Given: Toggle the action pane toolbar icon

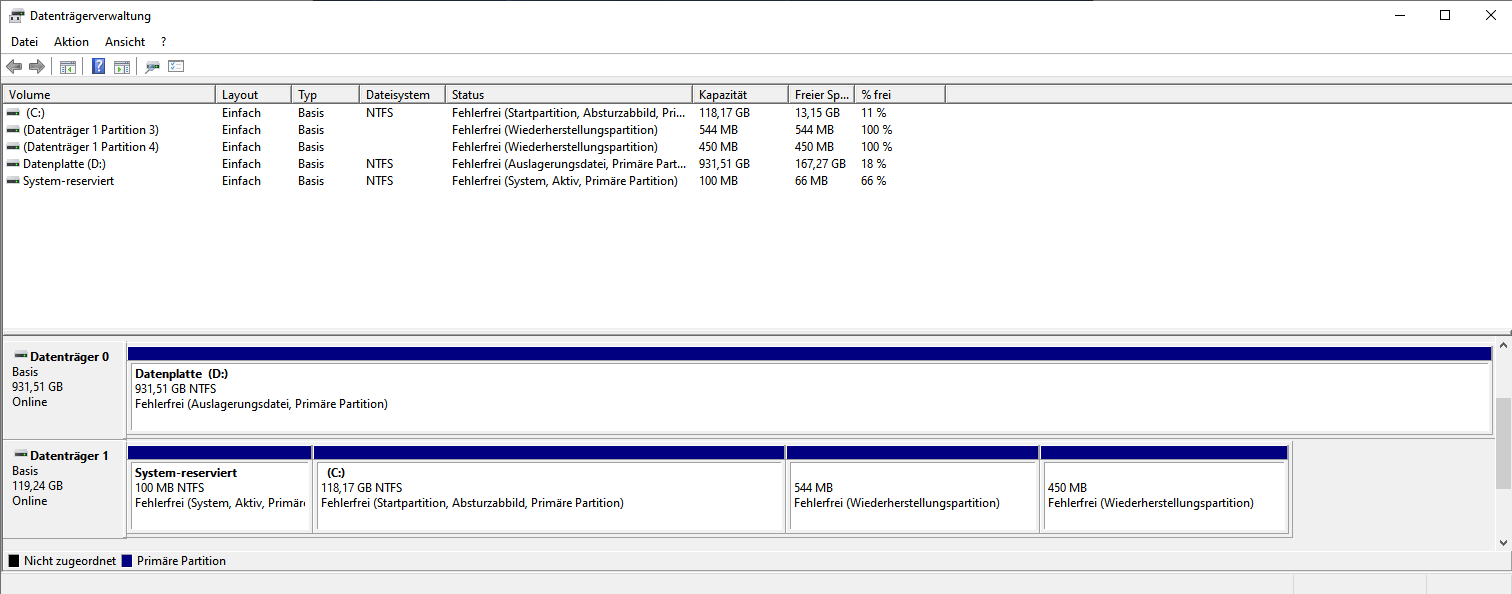Looking at the screenshot, I should point(122,67).
